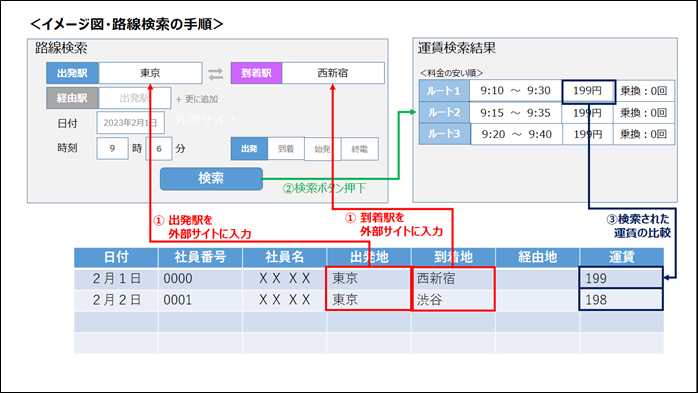The width and height of the screenshot is (698, 393).
Task: Click the swap stations arrows icon
Action: click(x=216, y=74)
